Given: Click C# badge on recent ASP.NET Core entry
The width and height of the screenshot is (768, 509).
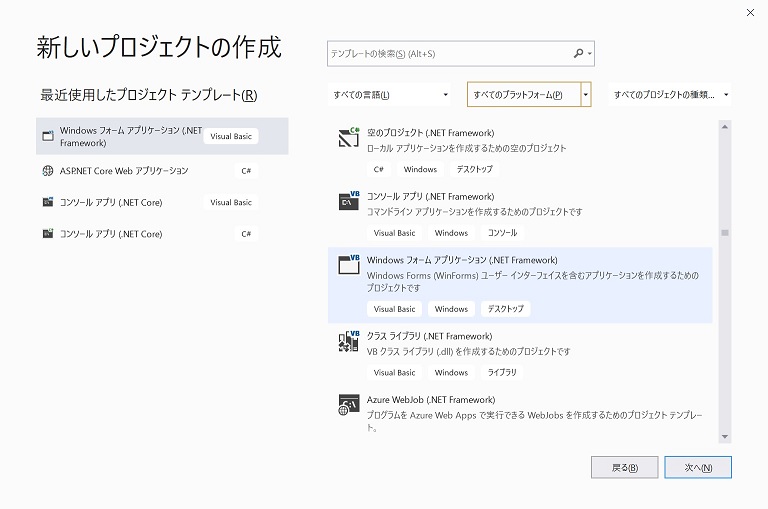Looking at the screenshot, I should pos(246,170).
